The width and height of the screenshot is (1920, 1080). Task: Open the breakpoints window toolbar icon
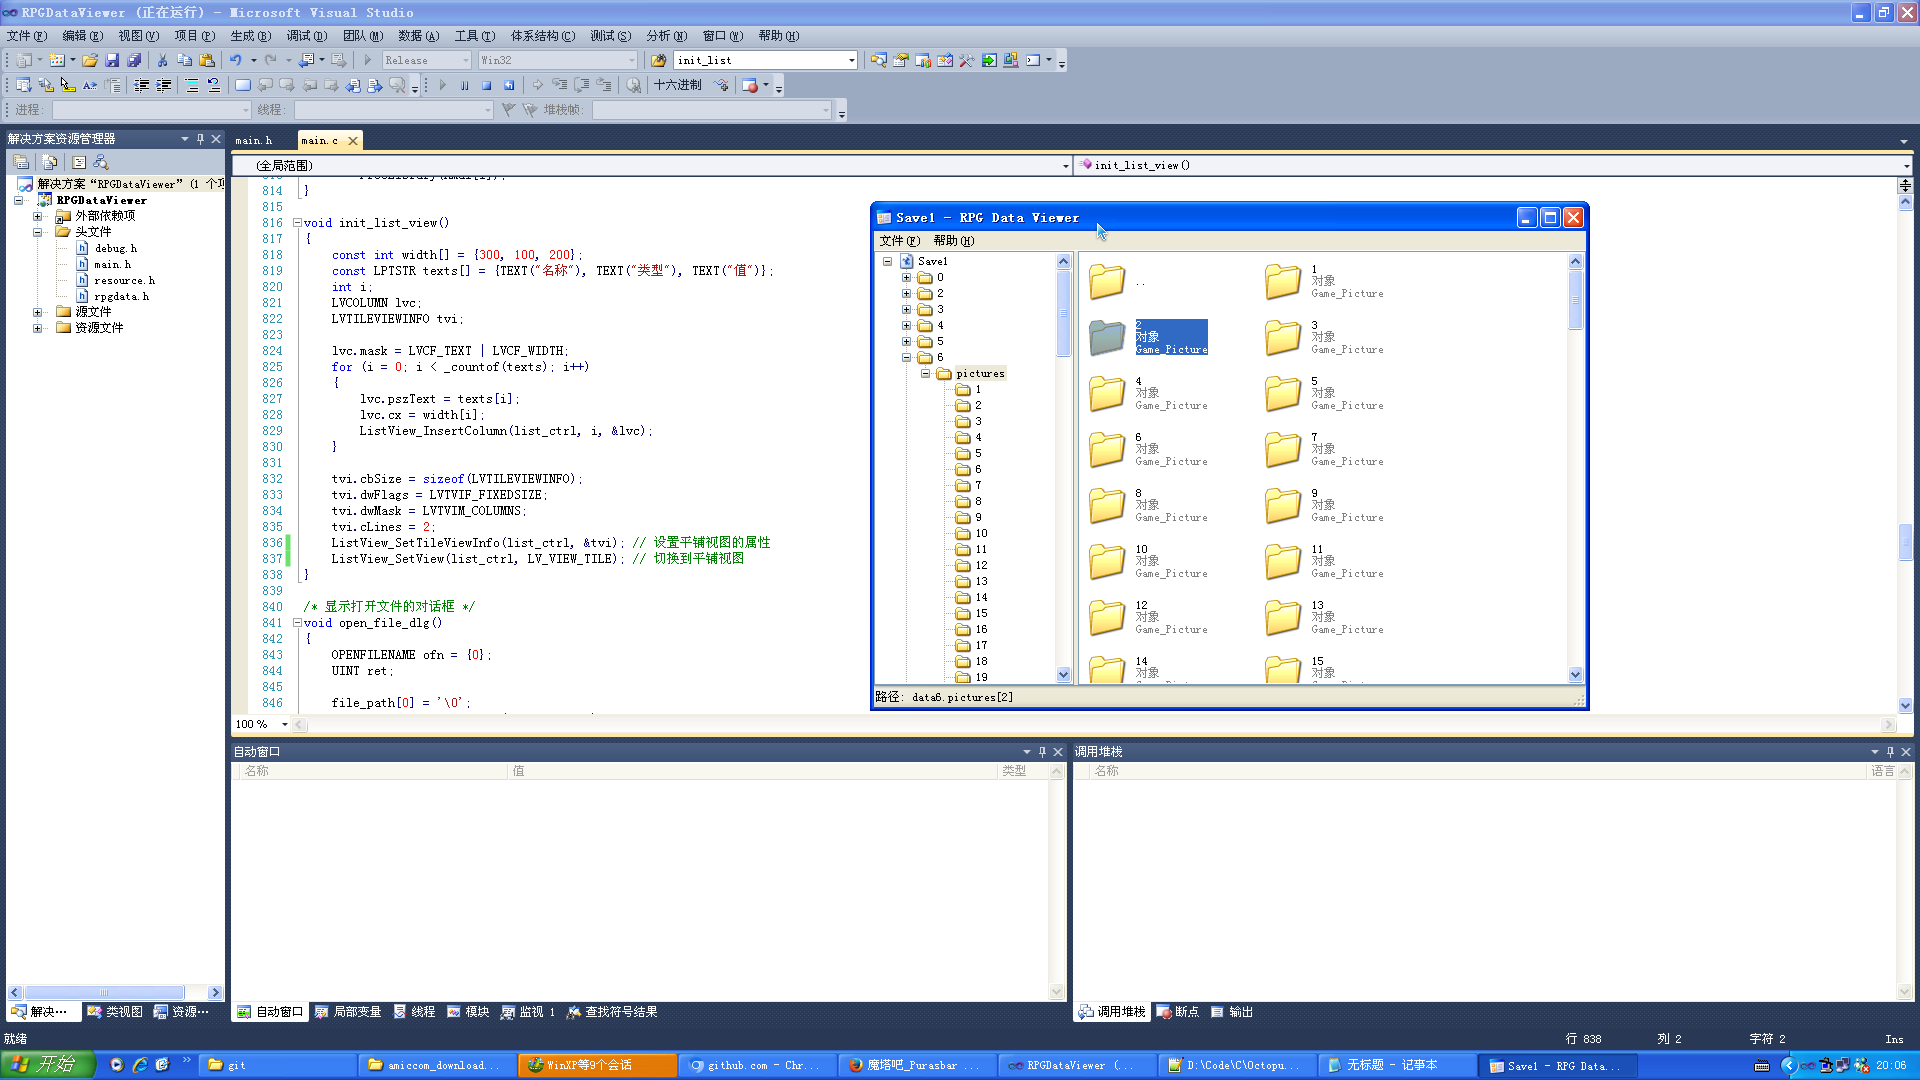tap(750, 85)
